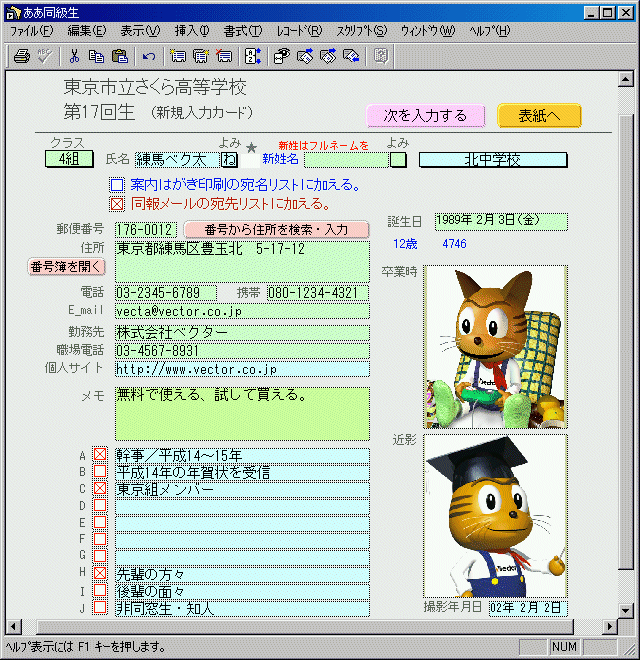Open the 書式(T) menu
640x660 pixels.
click(243, 31)
